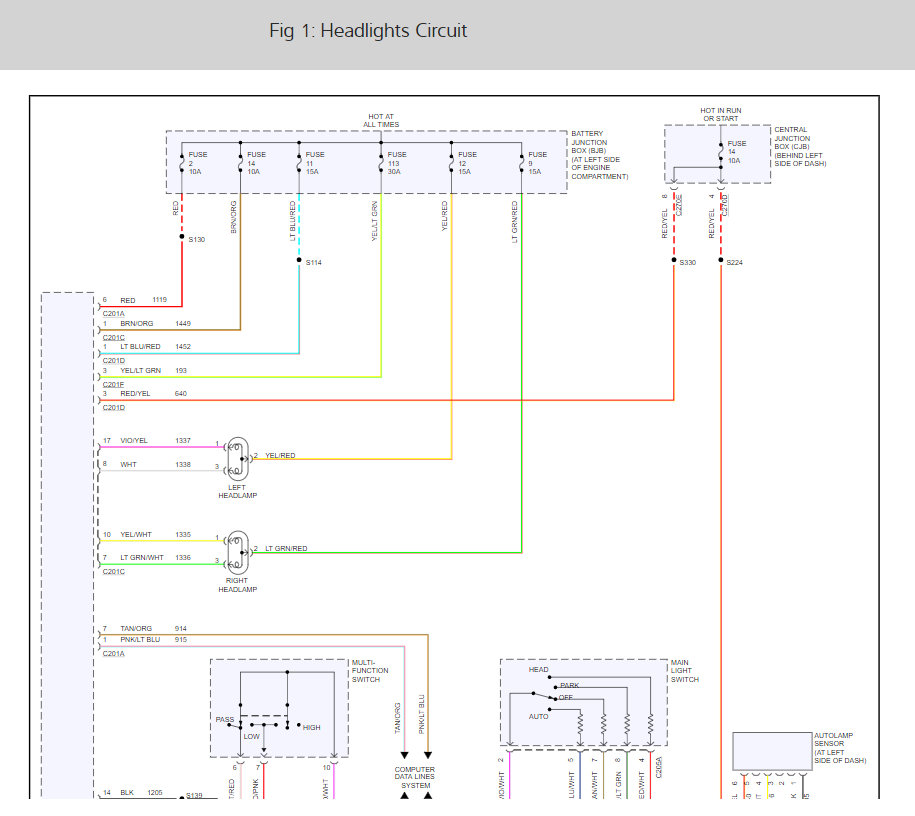Click the Autolamp Sensor box
Viewport: 915px width, 816px height.
pyautogui.click(x=772, y=751)
